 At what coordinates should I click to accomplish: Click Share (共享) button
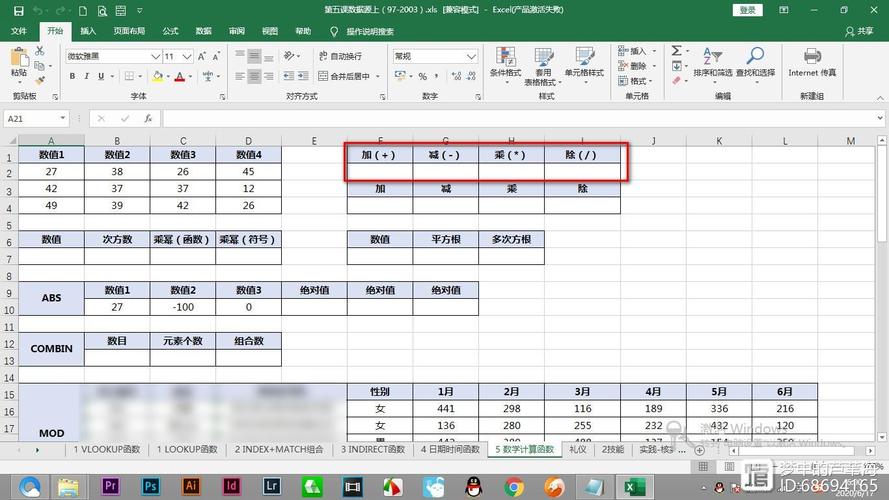click(860, 31)
